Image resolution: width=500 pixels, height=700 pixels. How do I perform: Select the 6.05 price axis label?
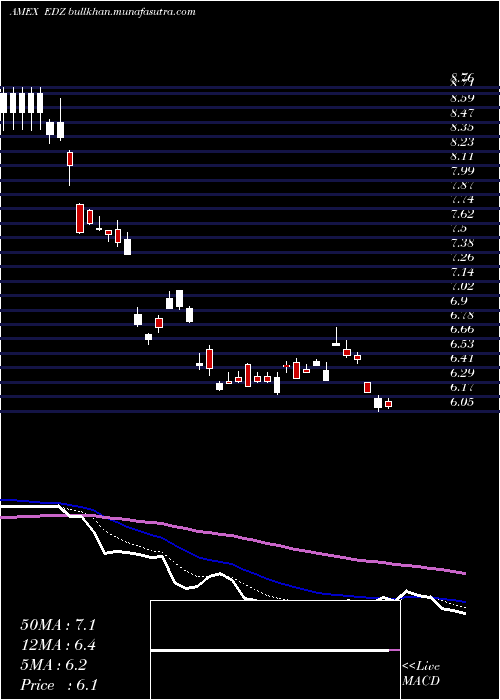pos(462,402)
